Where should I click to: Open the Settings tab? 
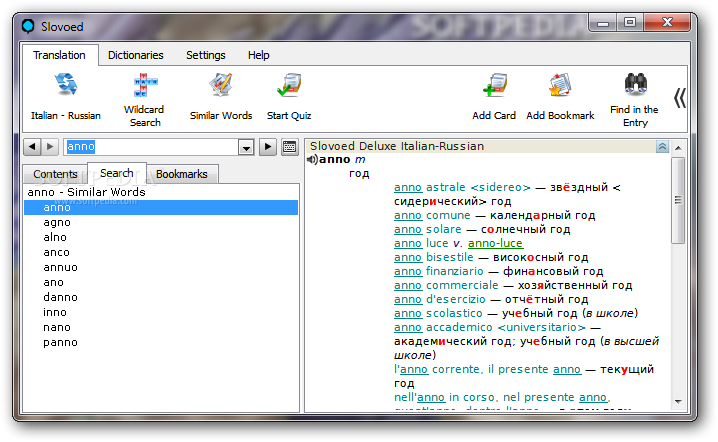click(206, 55)
